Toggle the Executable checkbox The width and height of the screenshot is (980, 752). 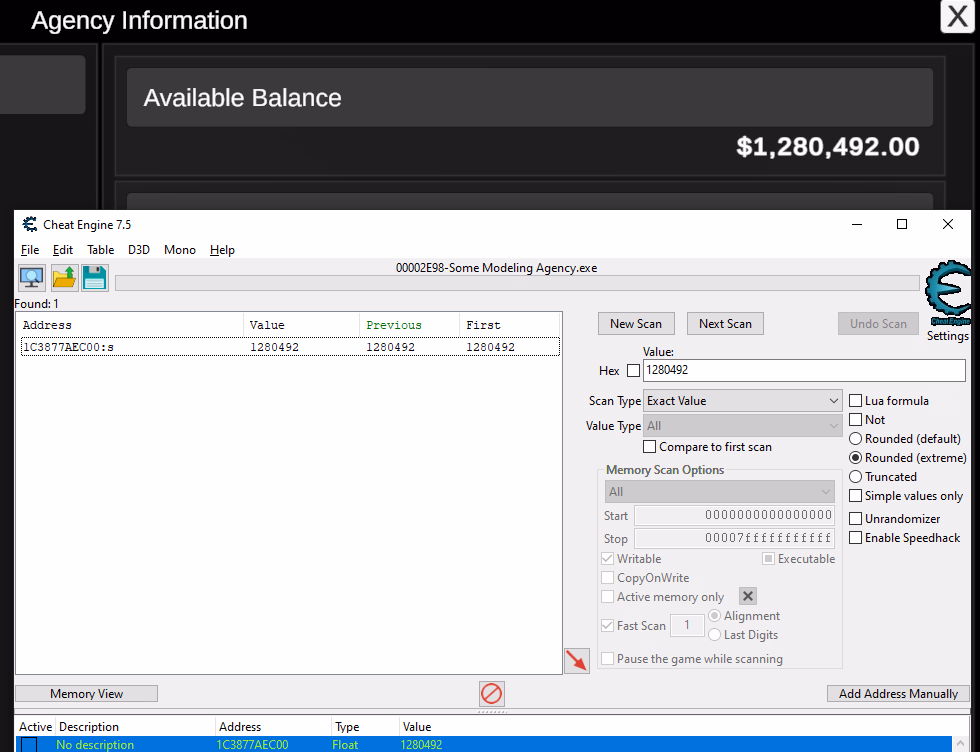click(769, 558)
